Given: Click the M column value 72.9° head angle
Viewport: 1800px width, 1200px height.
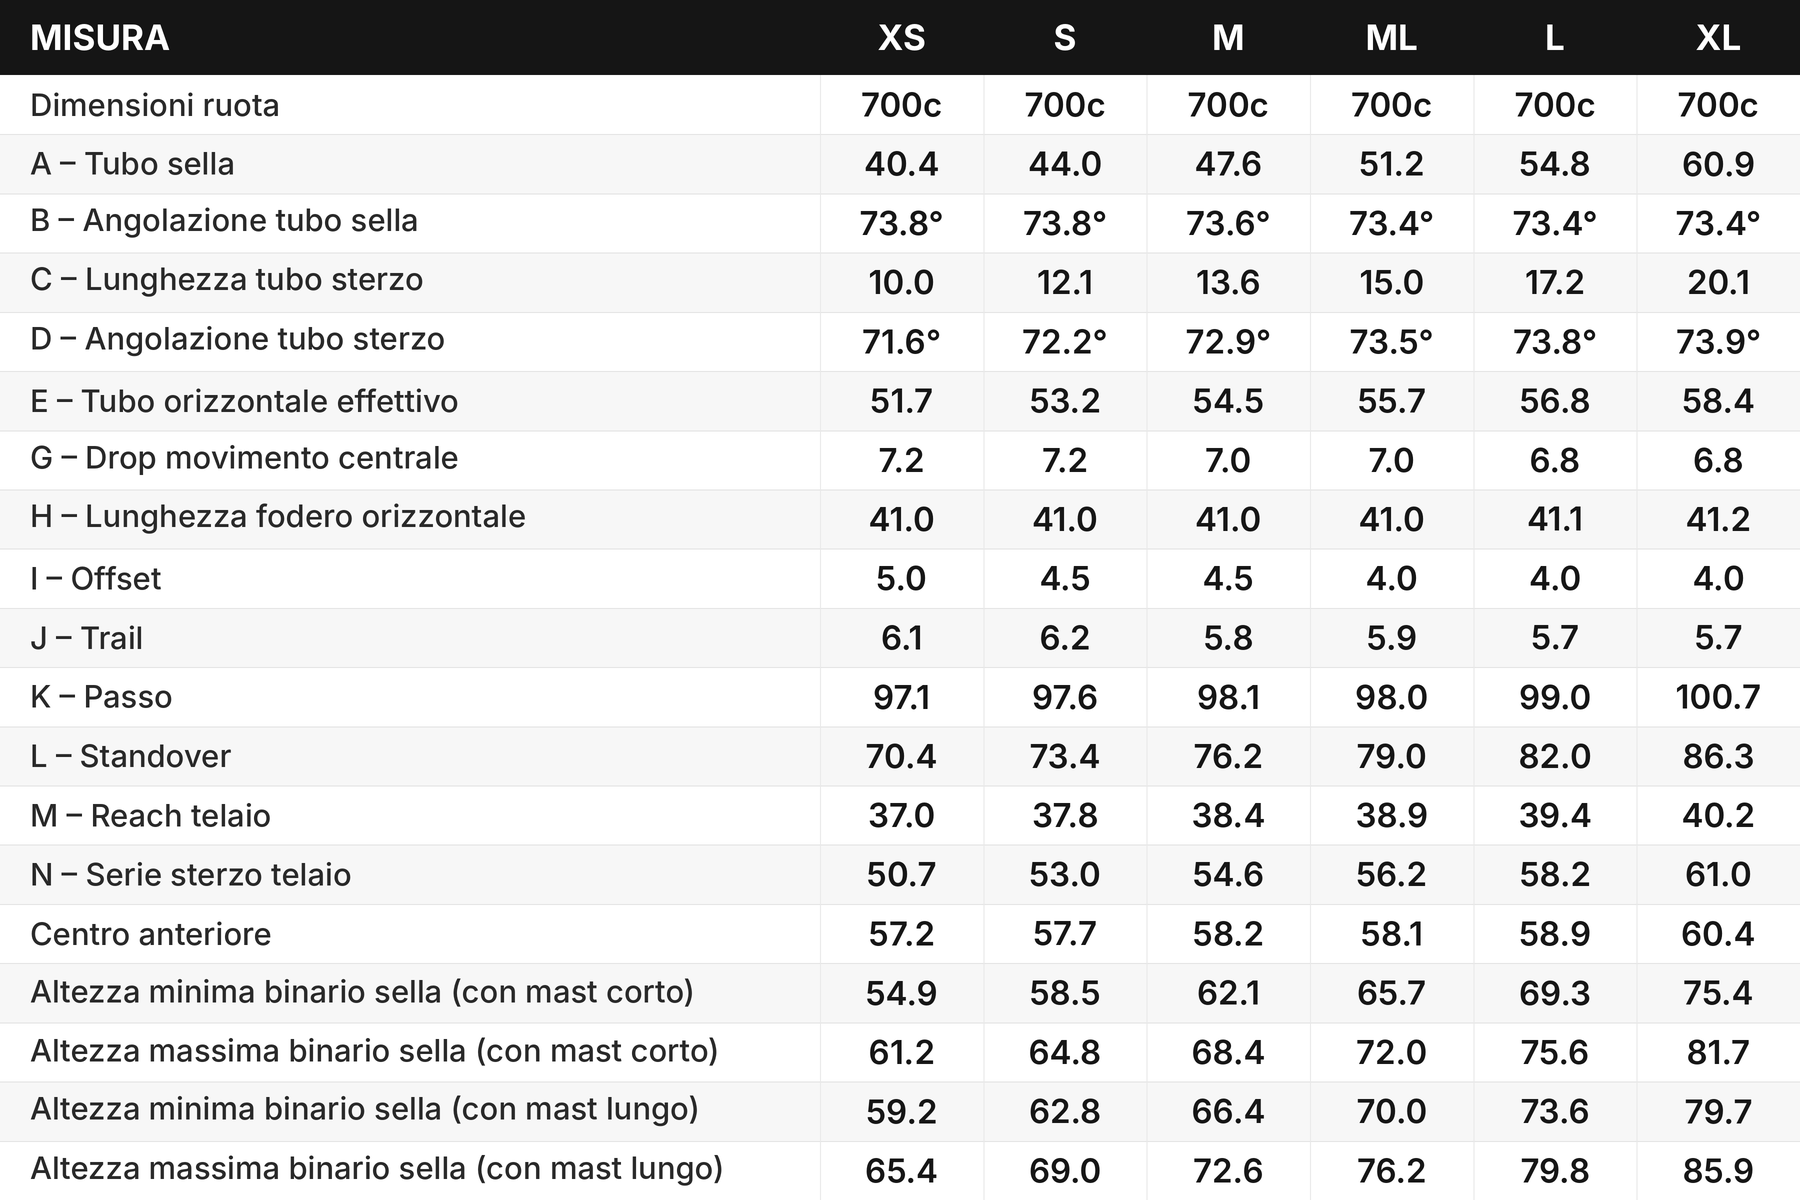Looking at the screenshot, I should (x=1228, y=342).
